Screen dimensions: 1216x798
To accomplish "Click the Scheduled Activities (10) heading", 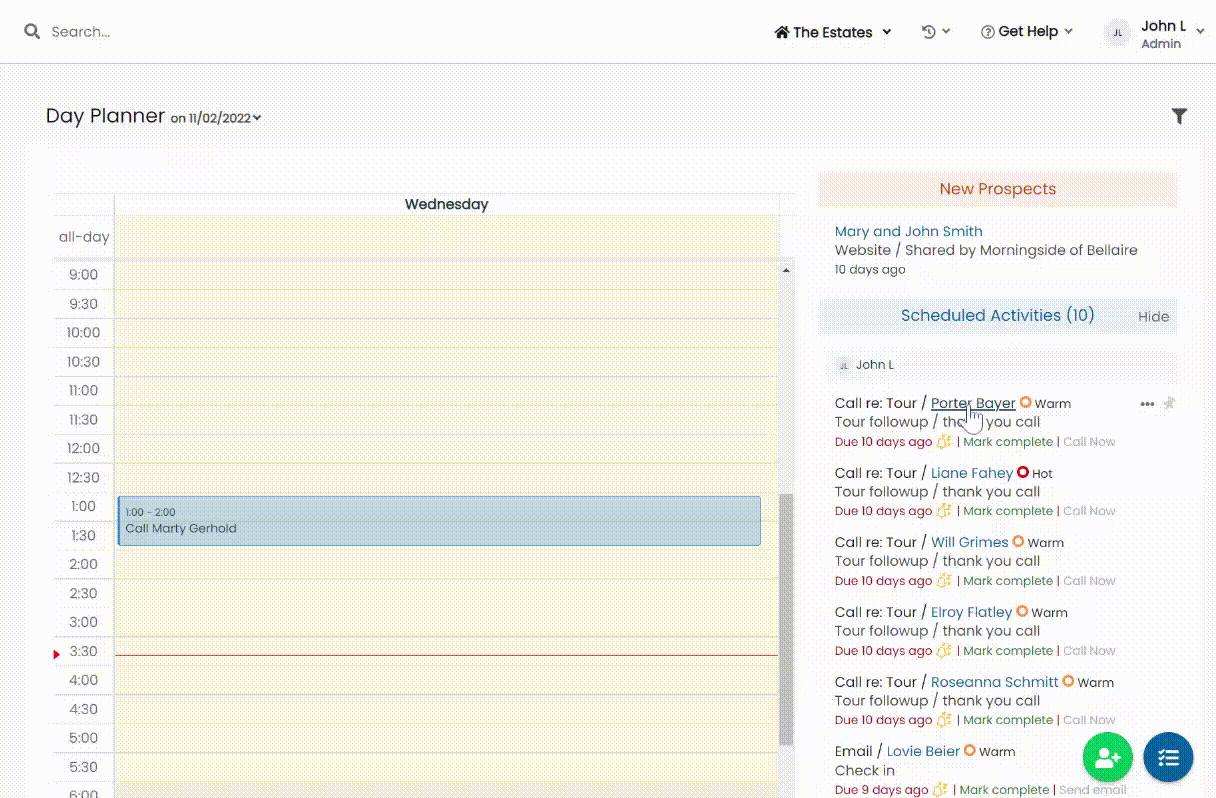I will (x=997, y=316).
